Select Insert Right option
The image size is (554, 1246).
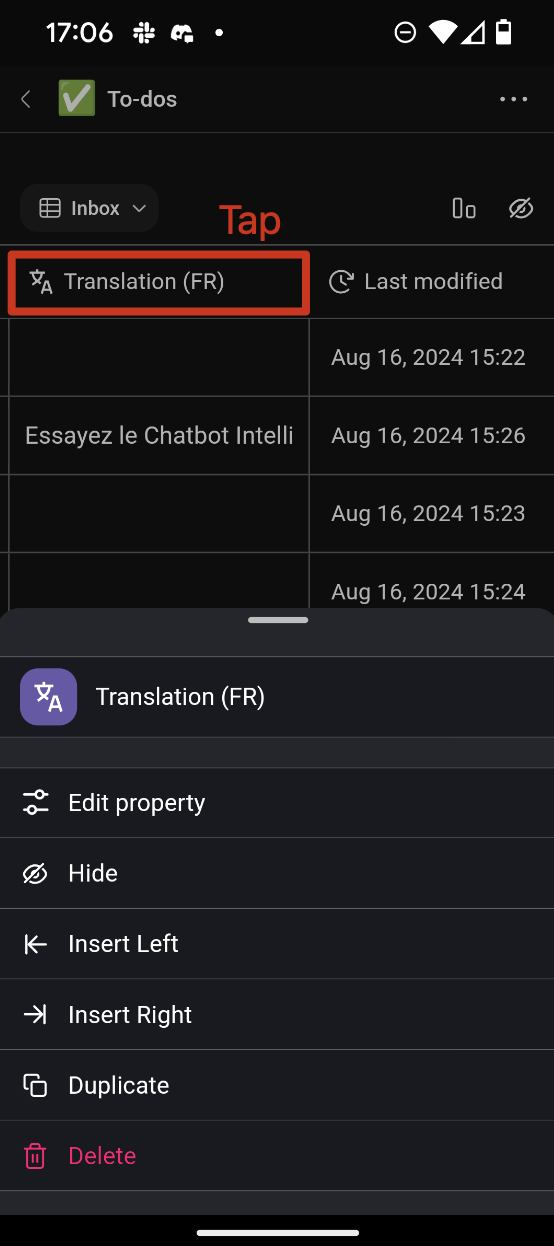277,1015
